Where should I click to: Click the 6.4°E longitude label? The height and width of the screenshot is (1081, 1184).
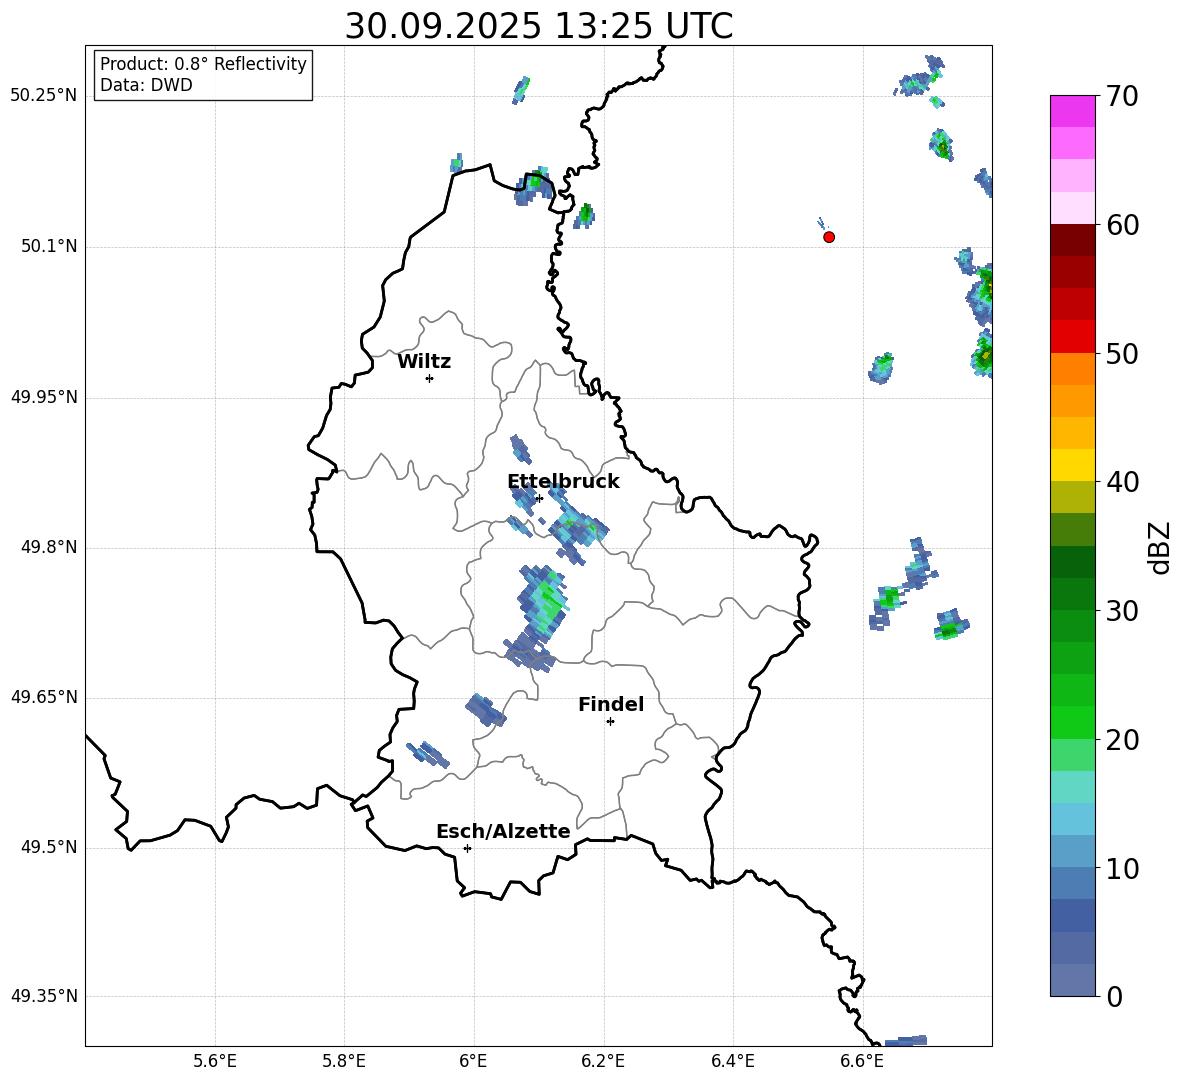[733, 1061]
